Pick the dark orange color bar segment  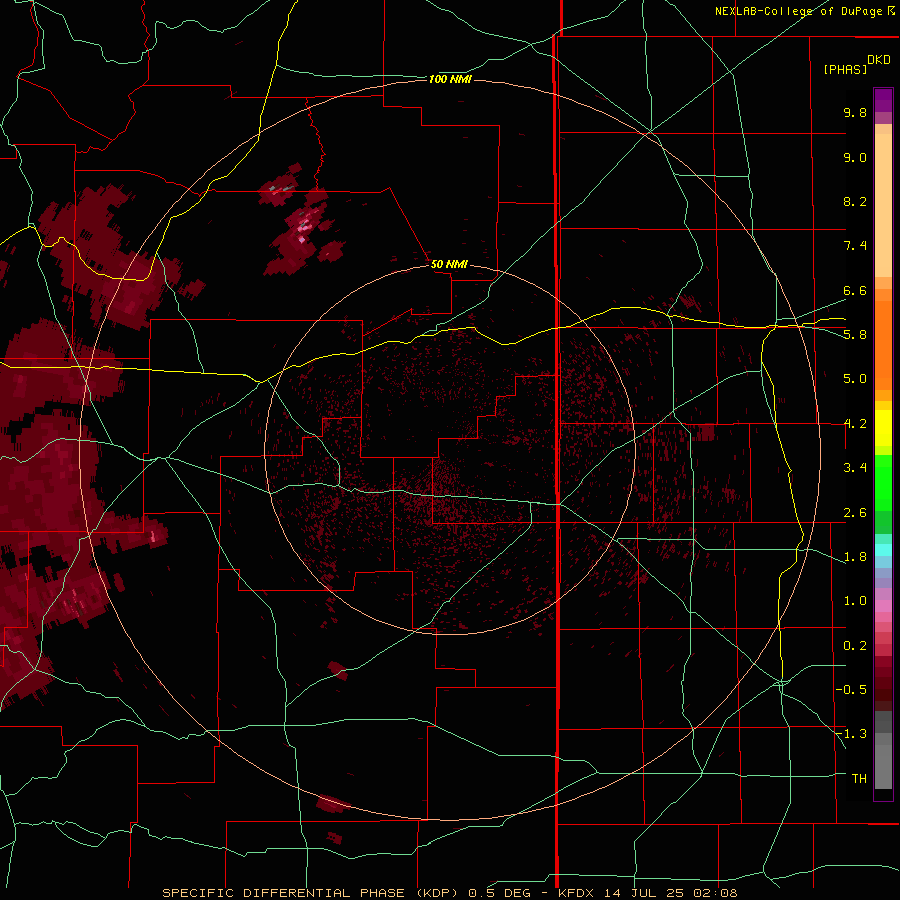pyautogui.click(x=883, y=345)
